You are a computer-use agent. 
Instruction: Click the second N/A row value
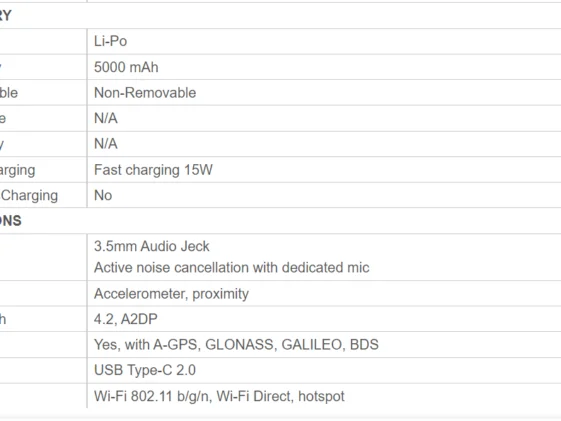tap(106, 144)
